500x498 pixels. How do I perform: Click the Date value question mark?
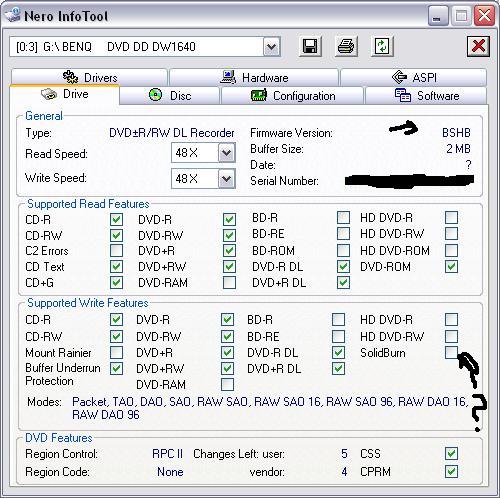(x=468, y=165)
